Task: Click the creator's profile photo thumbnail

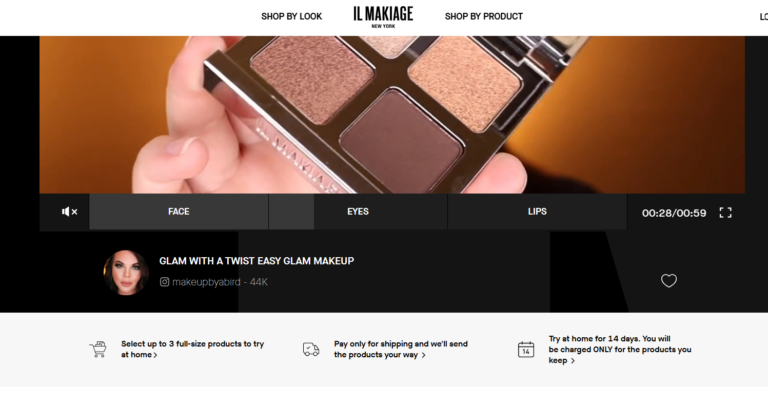Action: [x=126, y=273]
